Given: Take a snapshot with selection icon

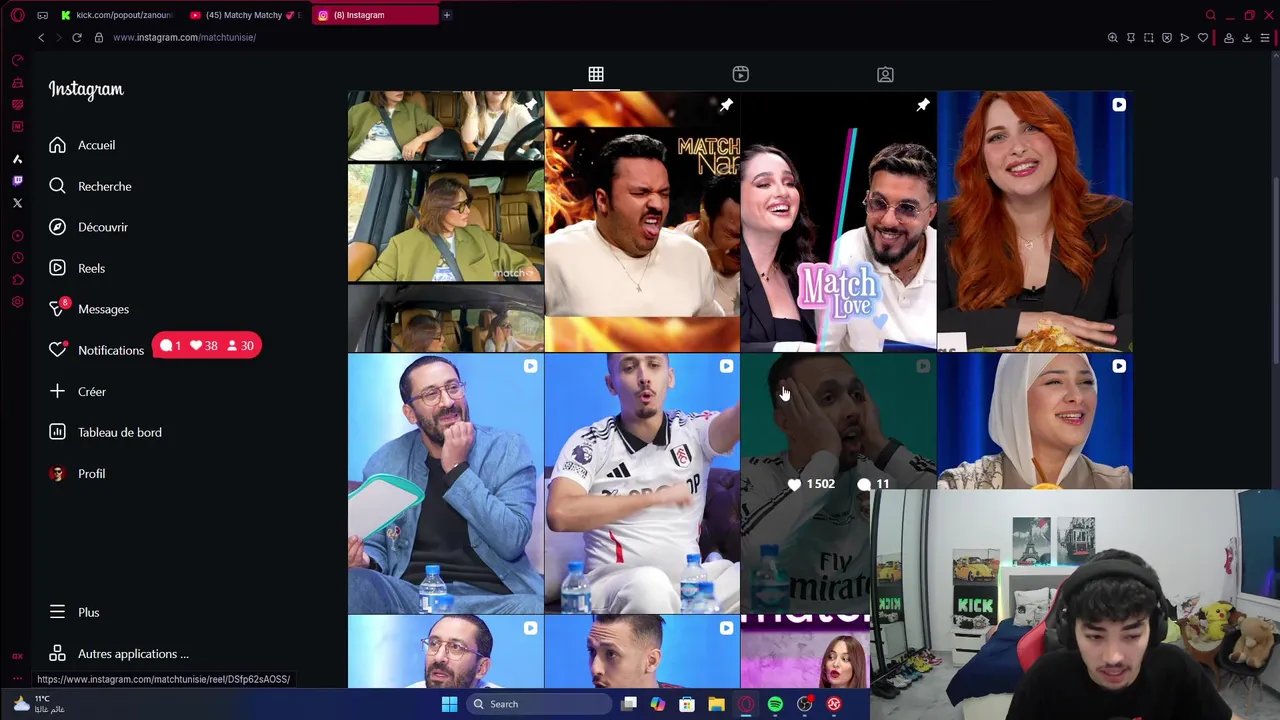Looking at the screenshot, I should point(1148,38).
